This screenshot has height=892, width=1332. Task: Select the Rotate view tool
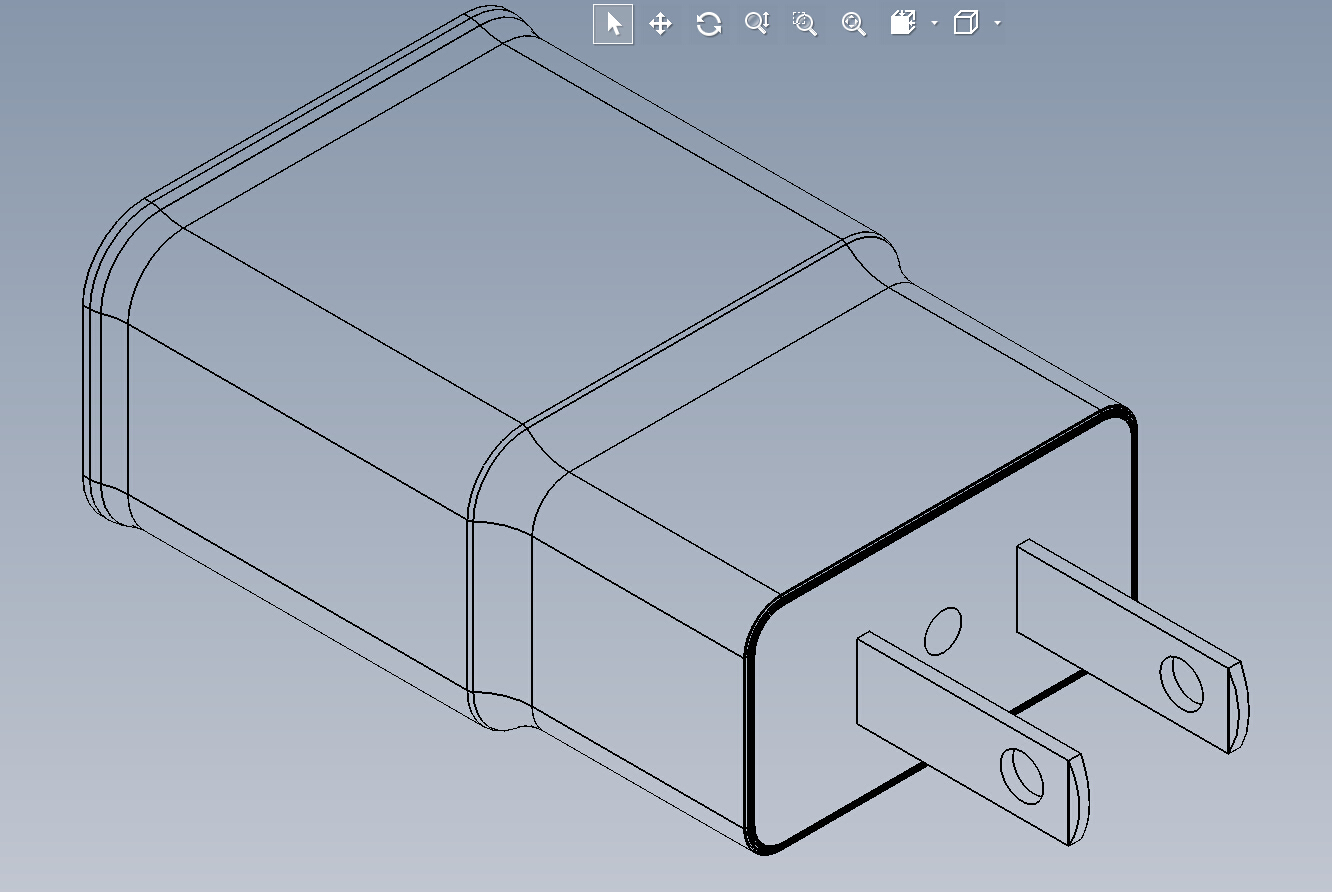click(x=709, y=24)
